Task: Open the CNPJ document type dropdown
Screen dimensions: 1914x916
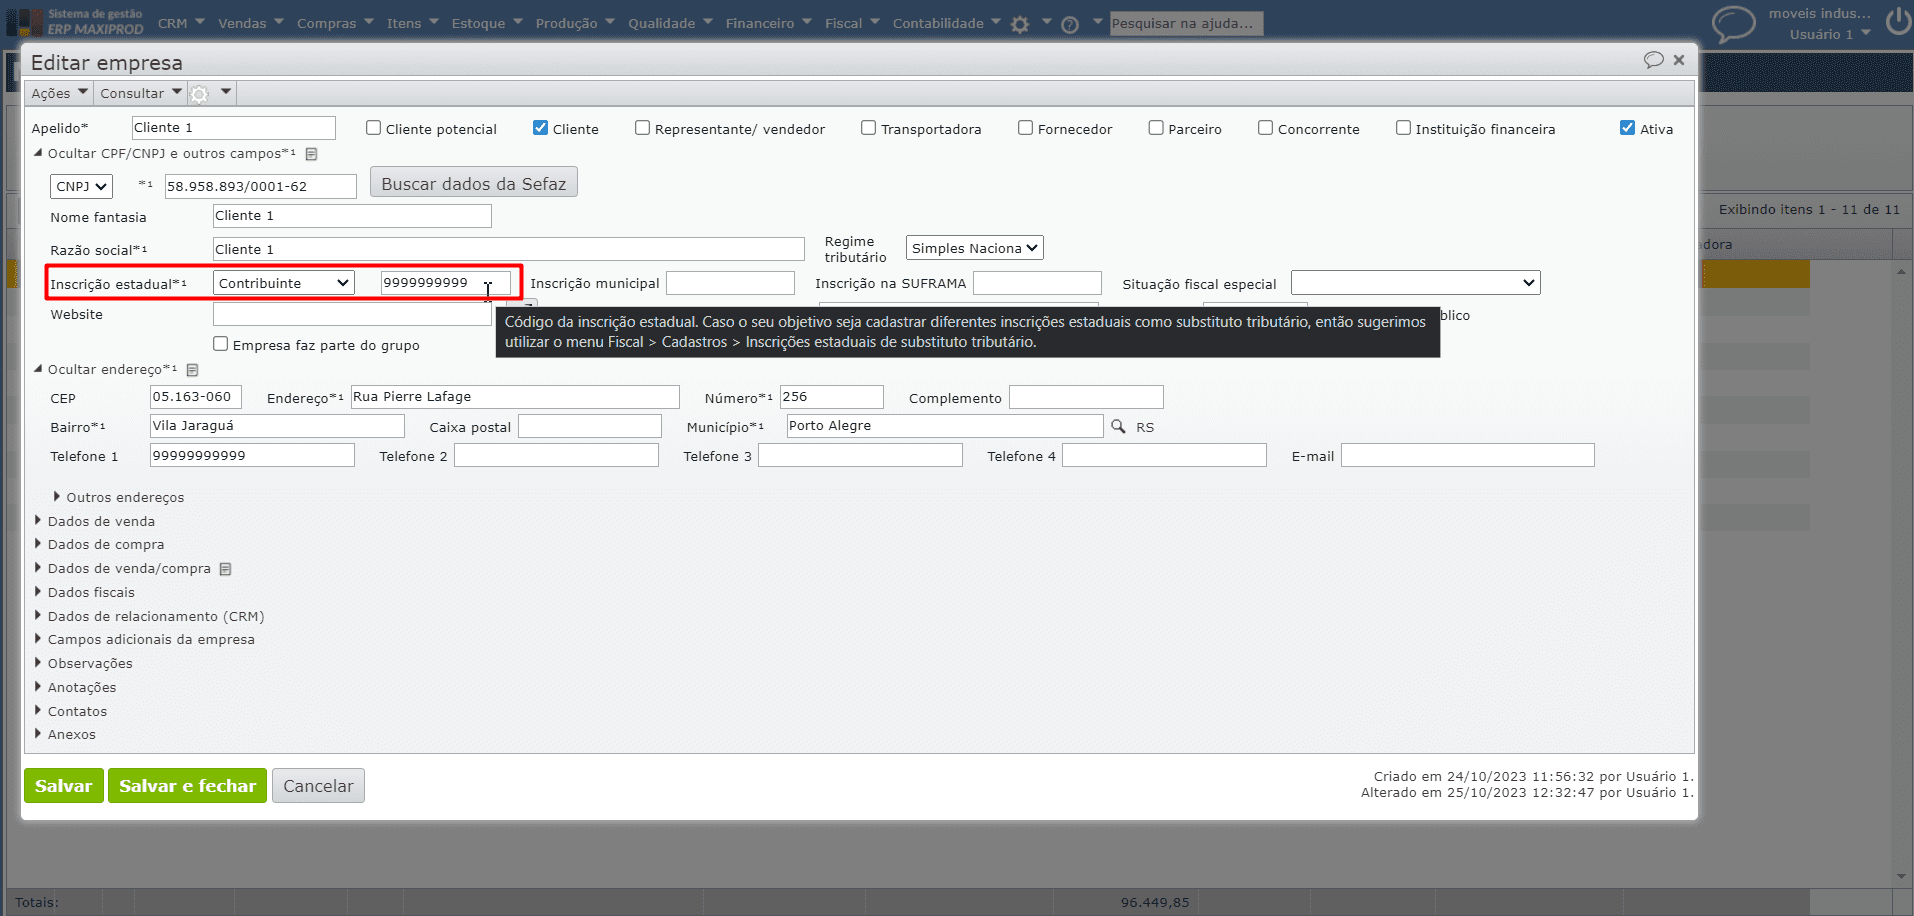Action: click(x=81, y=186)
